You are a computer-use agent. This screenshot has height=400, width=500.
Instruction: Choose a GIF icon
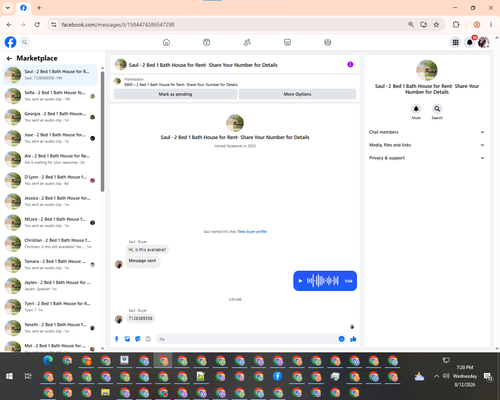click(148, 339)
